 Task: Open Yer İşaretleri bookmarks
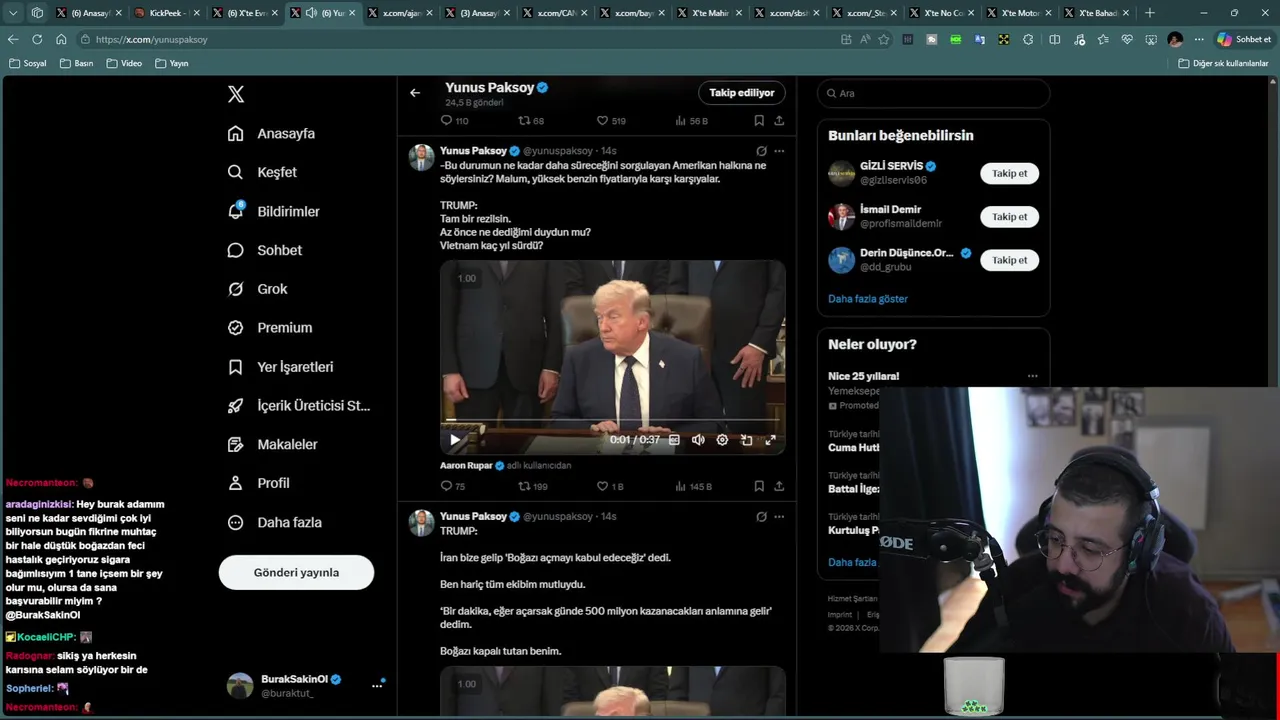point(280,367)
